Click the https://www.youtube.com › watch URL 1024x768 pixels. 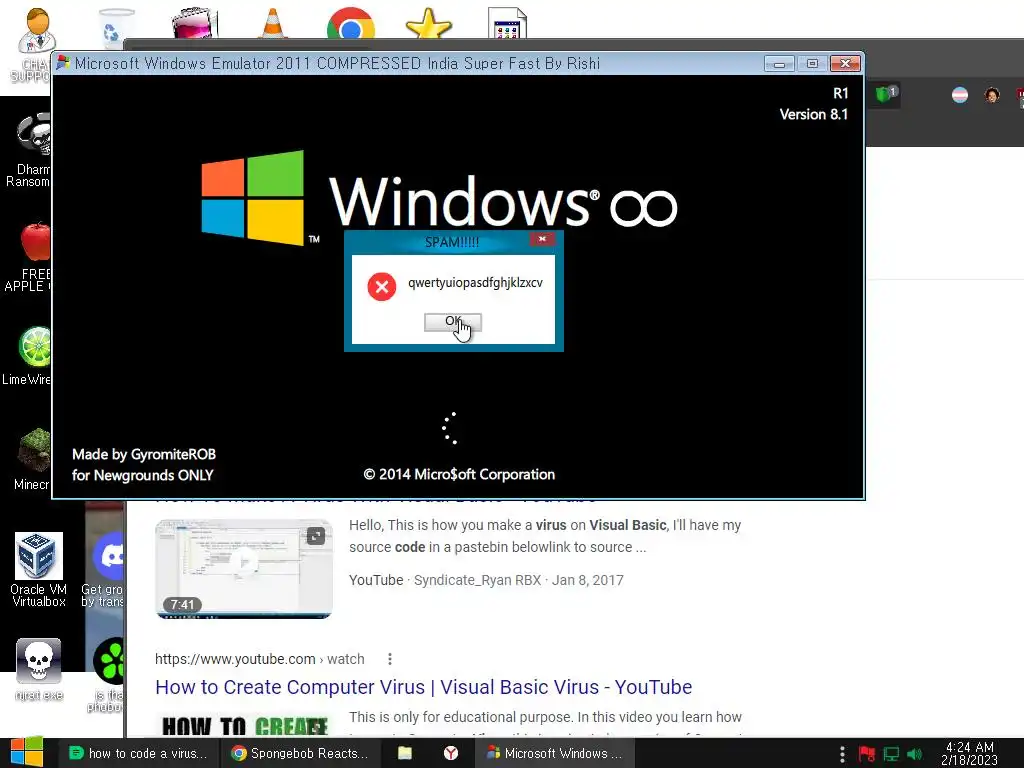pos(259,659)
